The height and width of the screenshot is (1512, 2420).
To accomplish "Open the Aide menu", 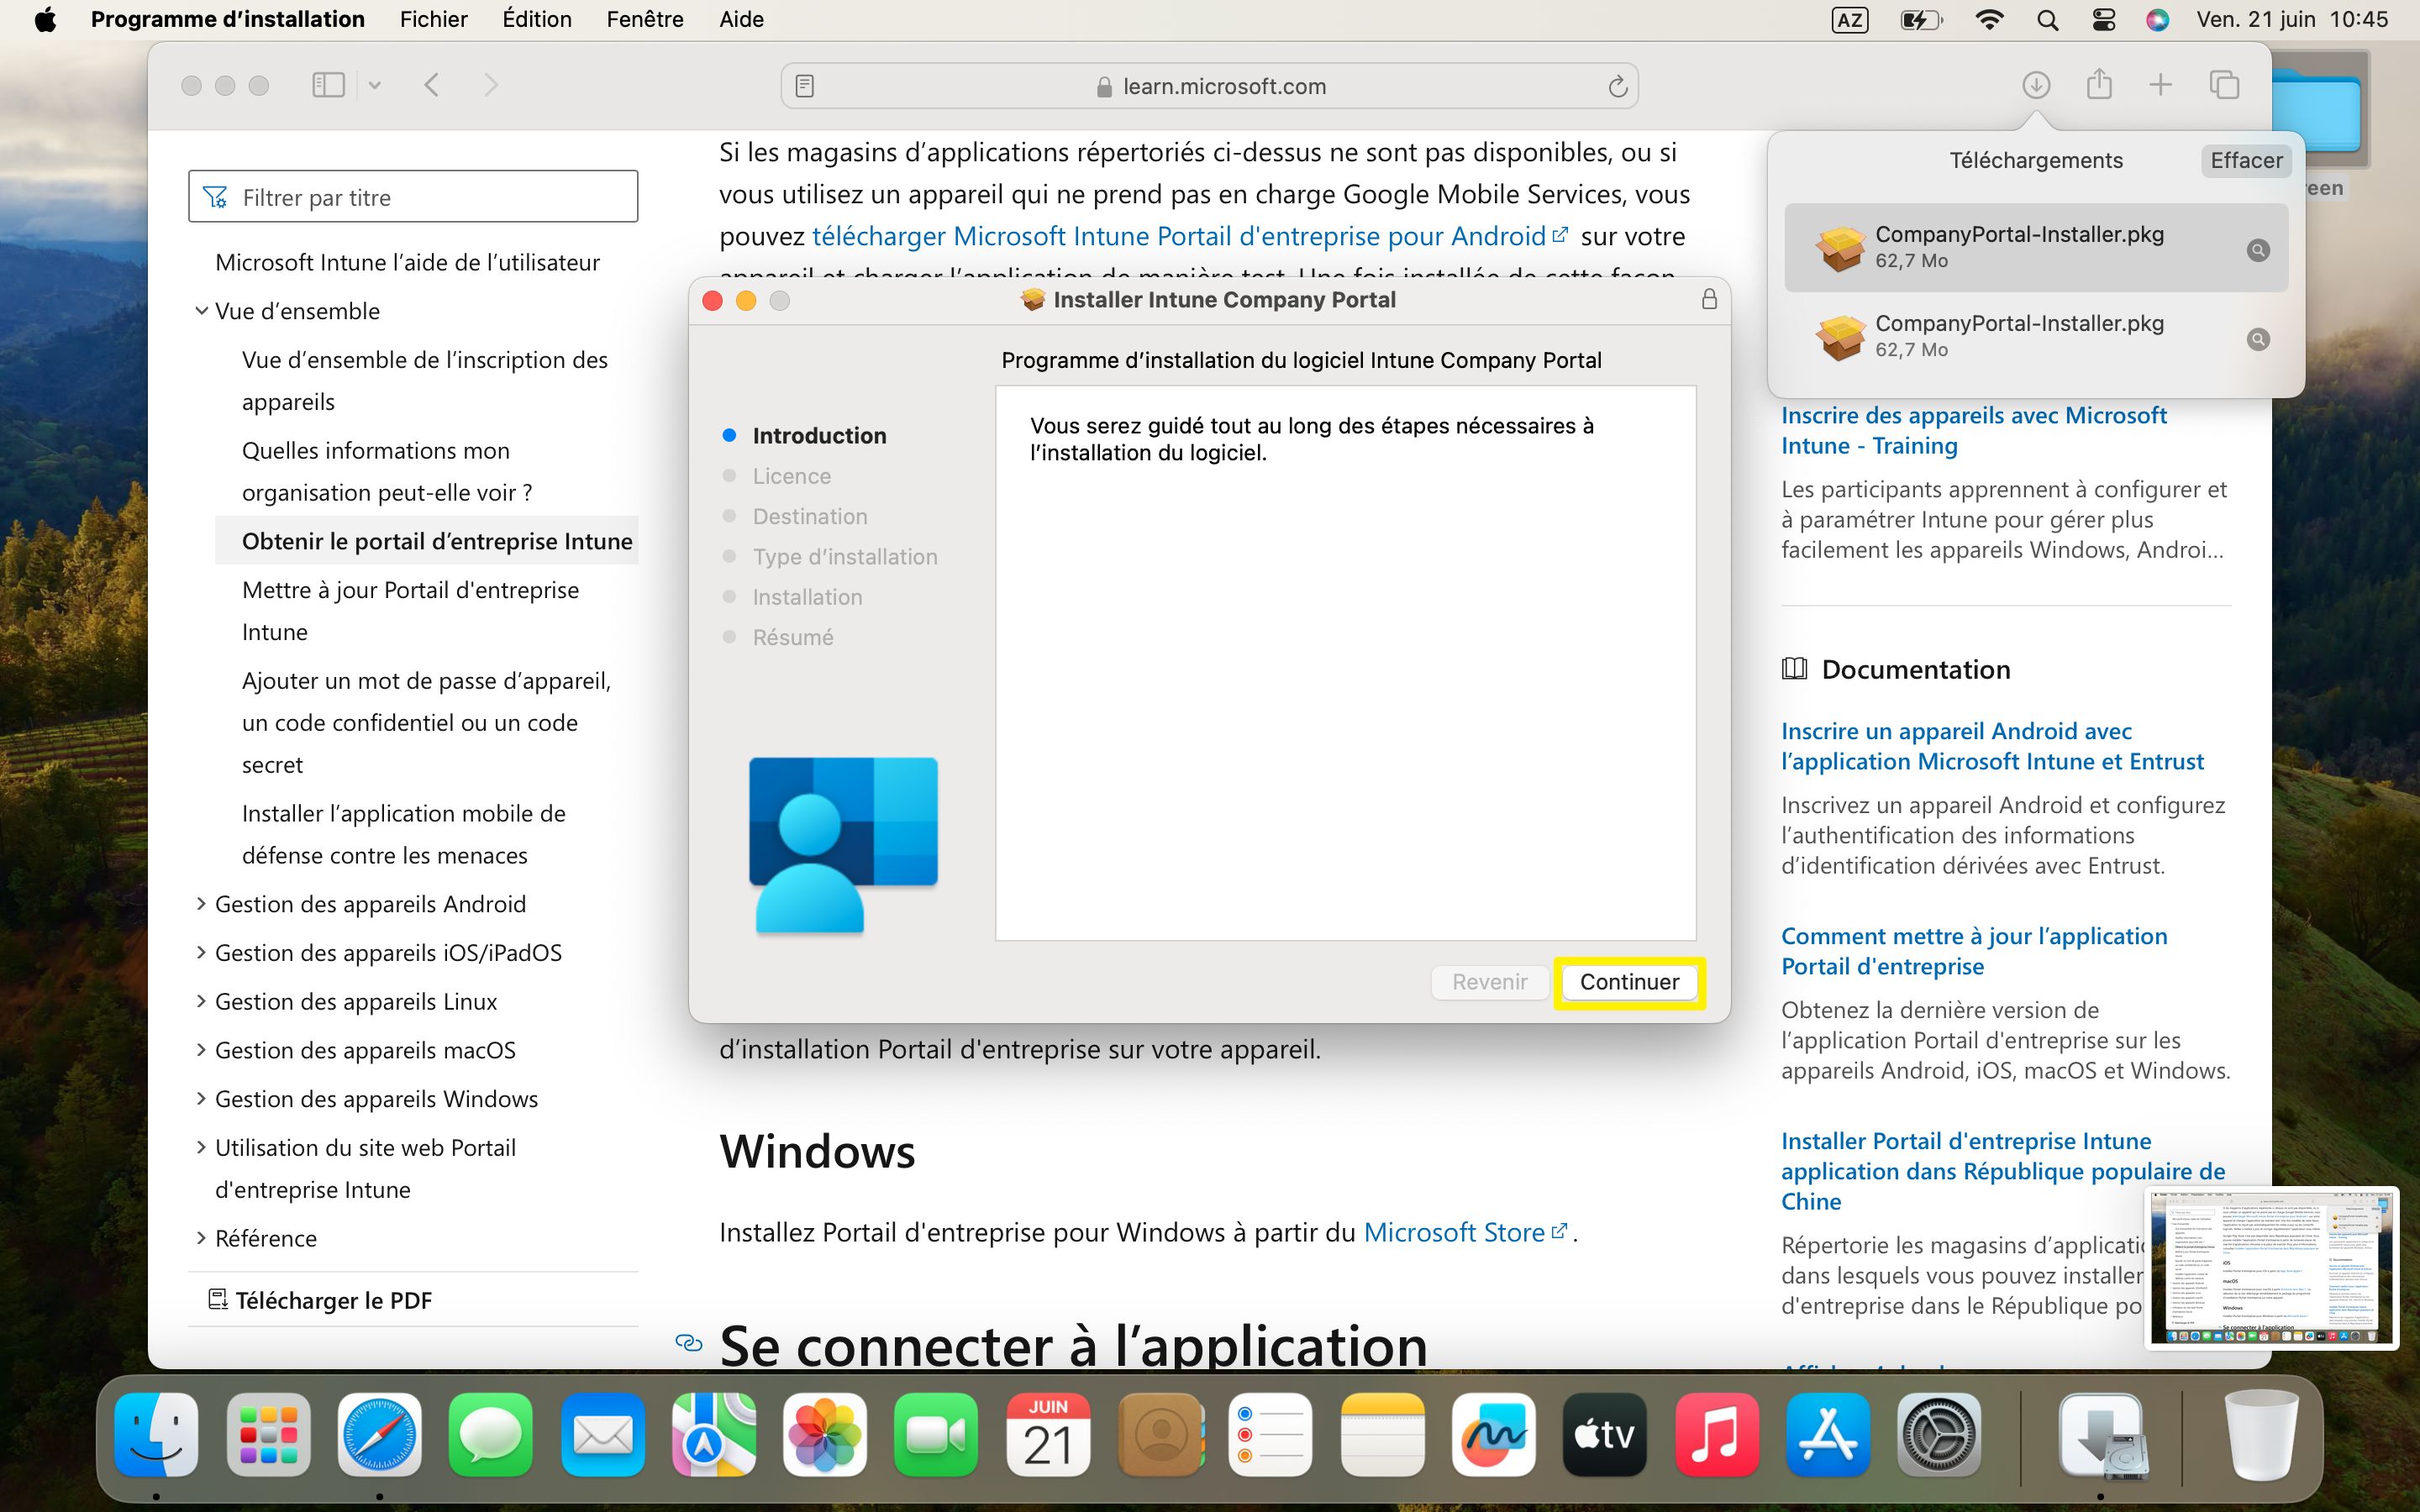I will pos(741,19).
